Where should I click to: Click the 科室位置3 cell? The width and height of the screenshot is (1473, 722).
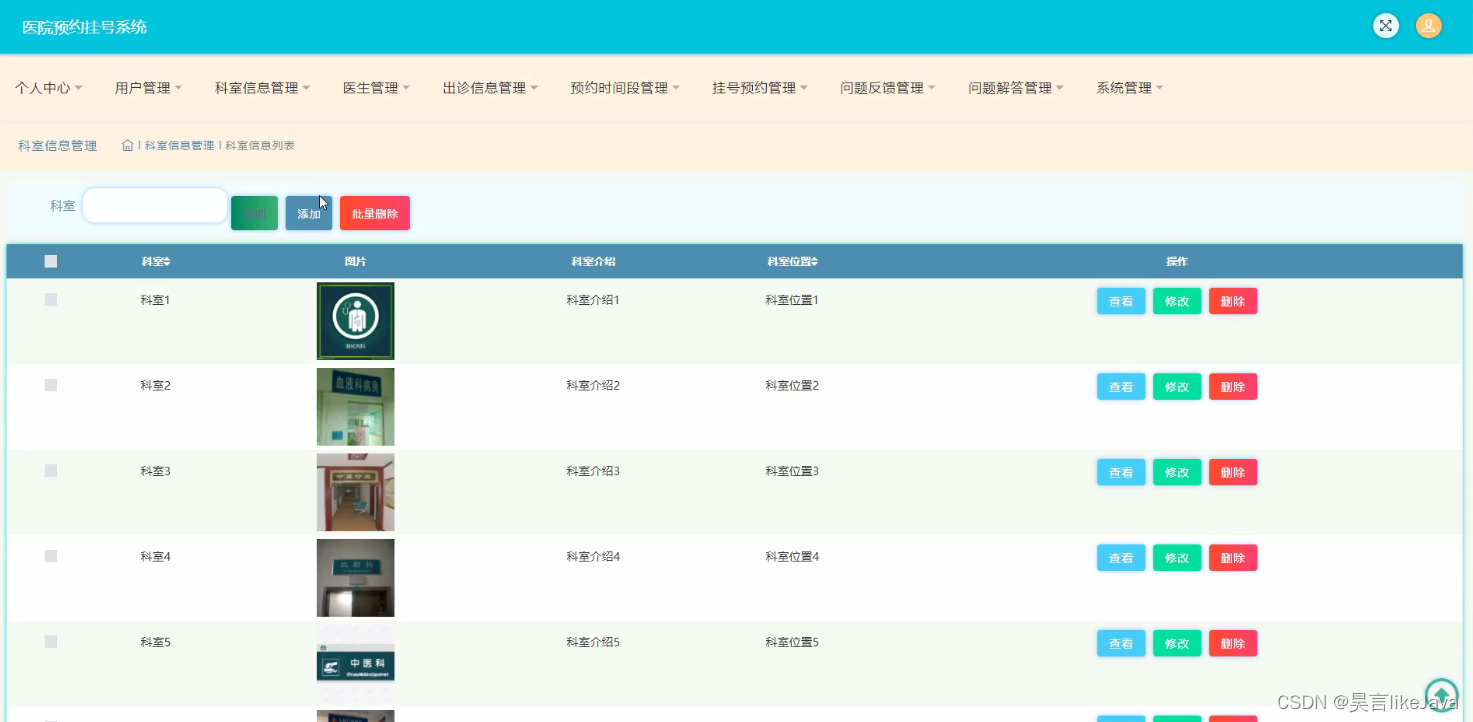pos(792,470)
